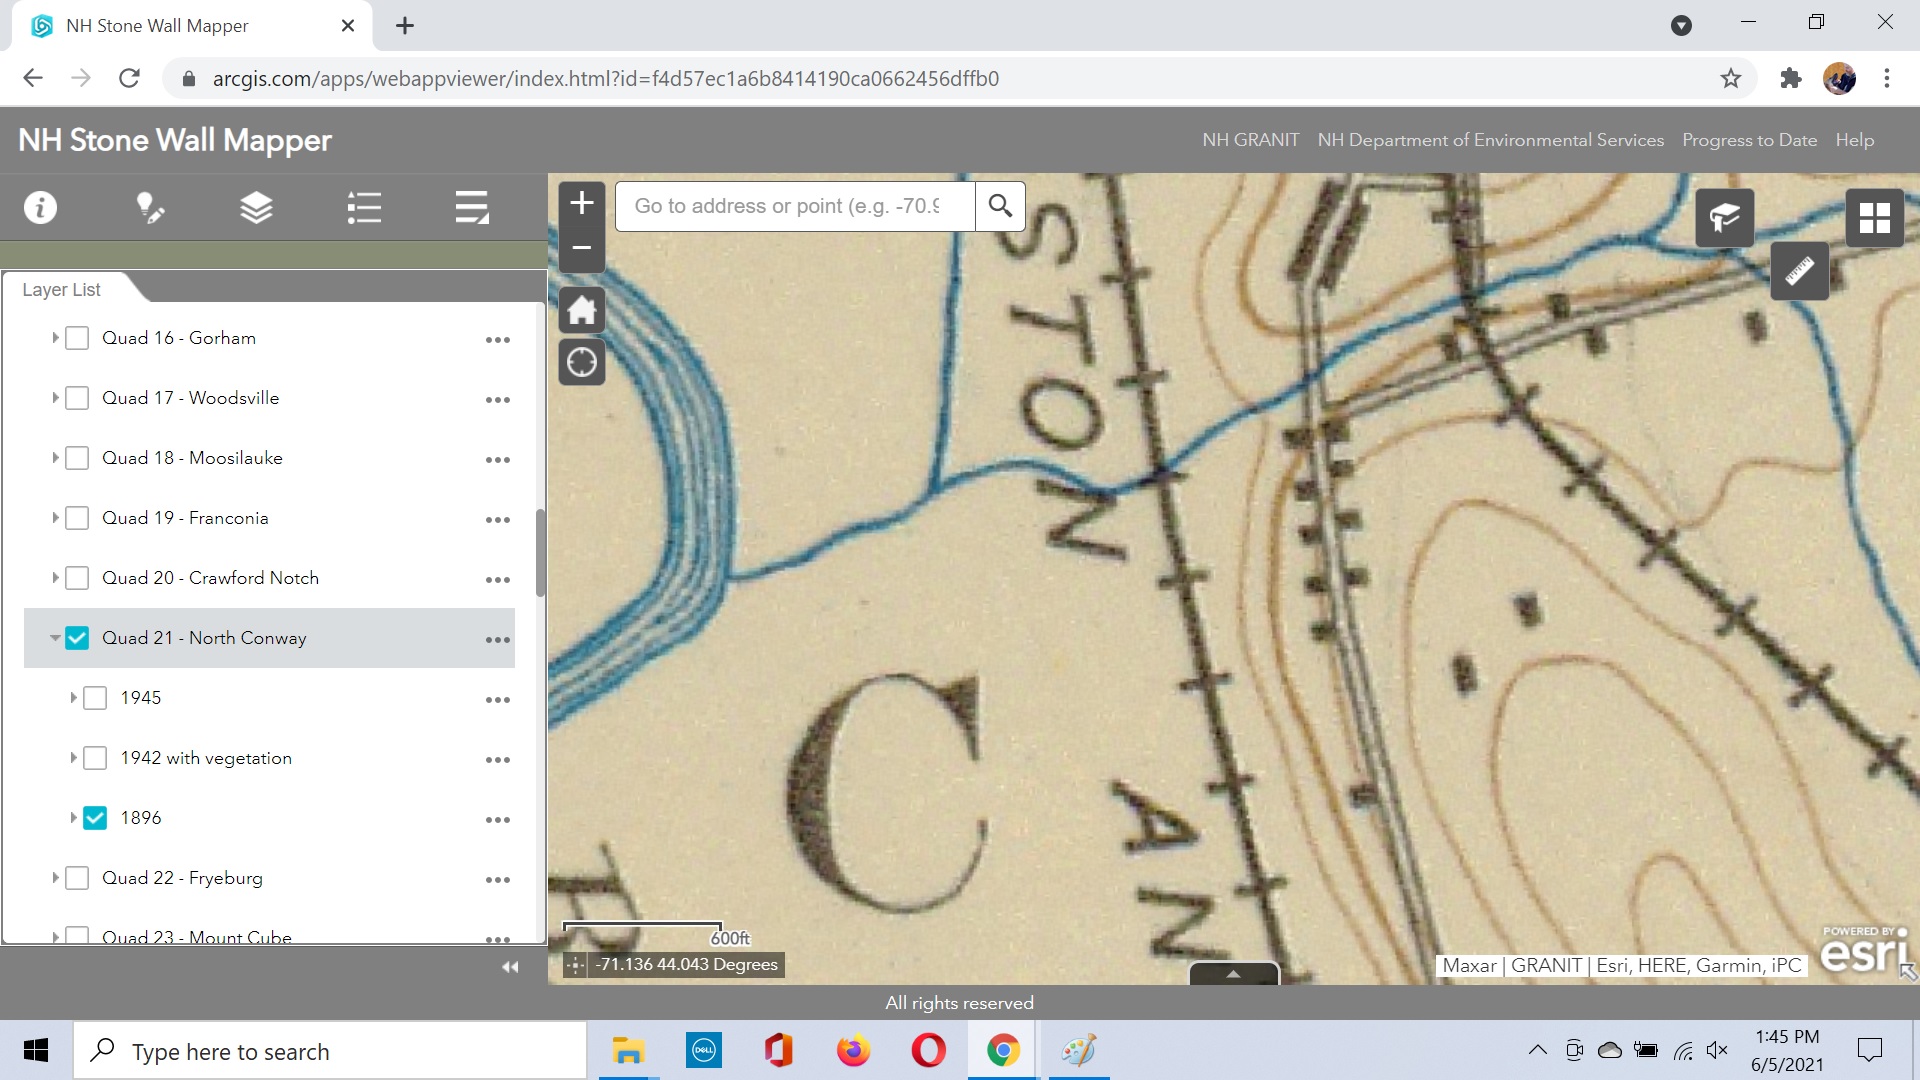Enable the Quad 20 - Crawford Notch checkbox
This screenshot has width=1920, height=1080.
pos(77,578)
